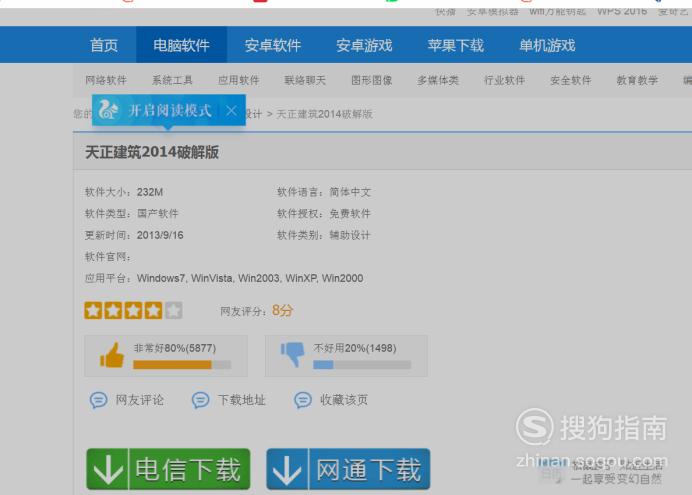Open the 多媒体类 subcategory
The image size is (692, 495).
[x=438, y=80]
